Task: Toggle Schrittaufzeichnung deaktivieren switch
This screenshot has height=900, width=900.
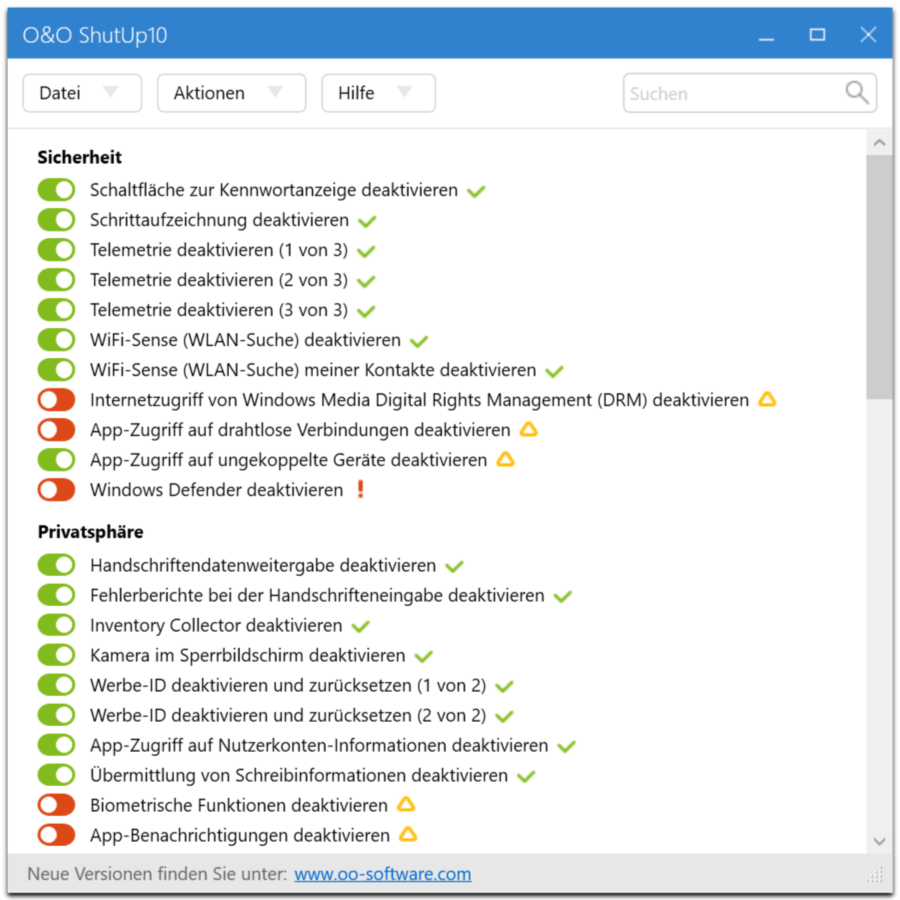Action: coord(56,220)
